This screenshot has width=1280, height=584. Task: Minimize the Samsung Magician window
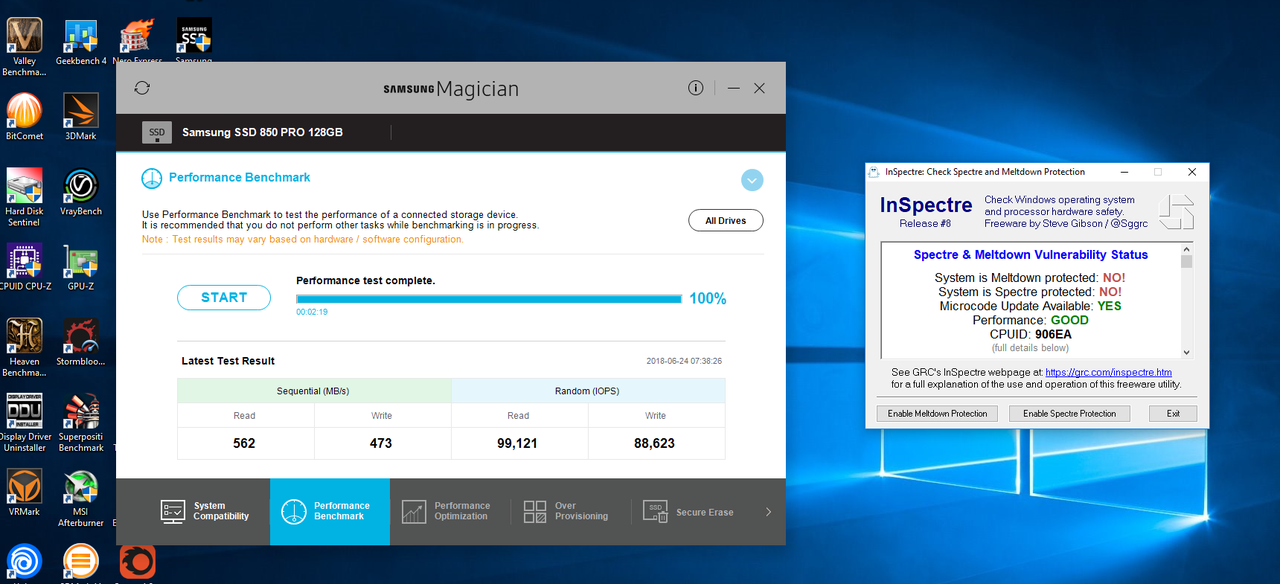coord(734,88)
